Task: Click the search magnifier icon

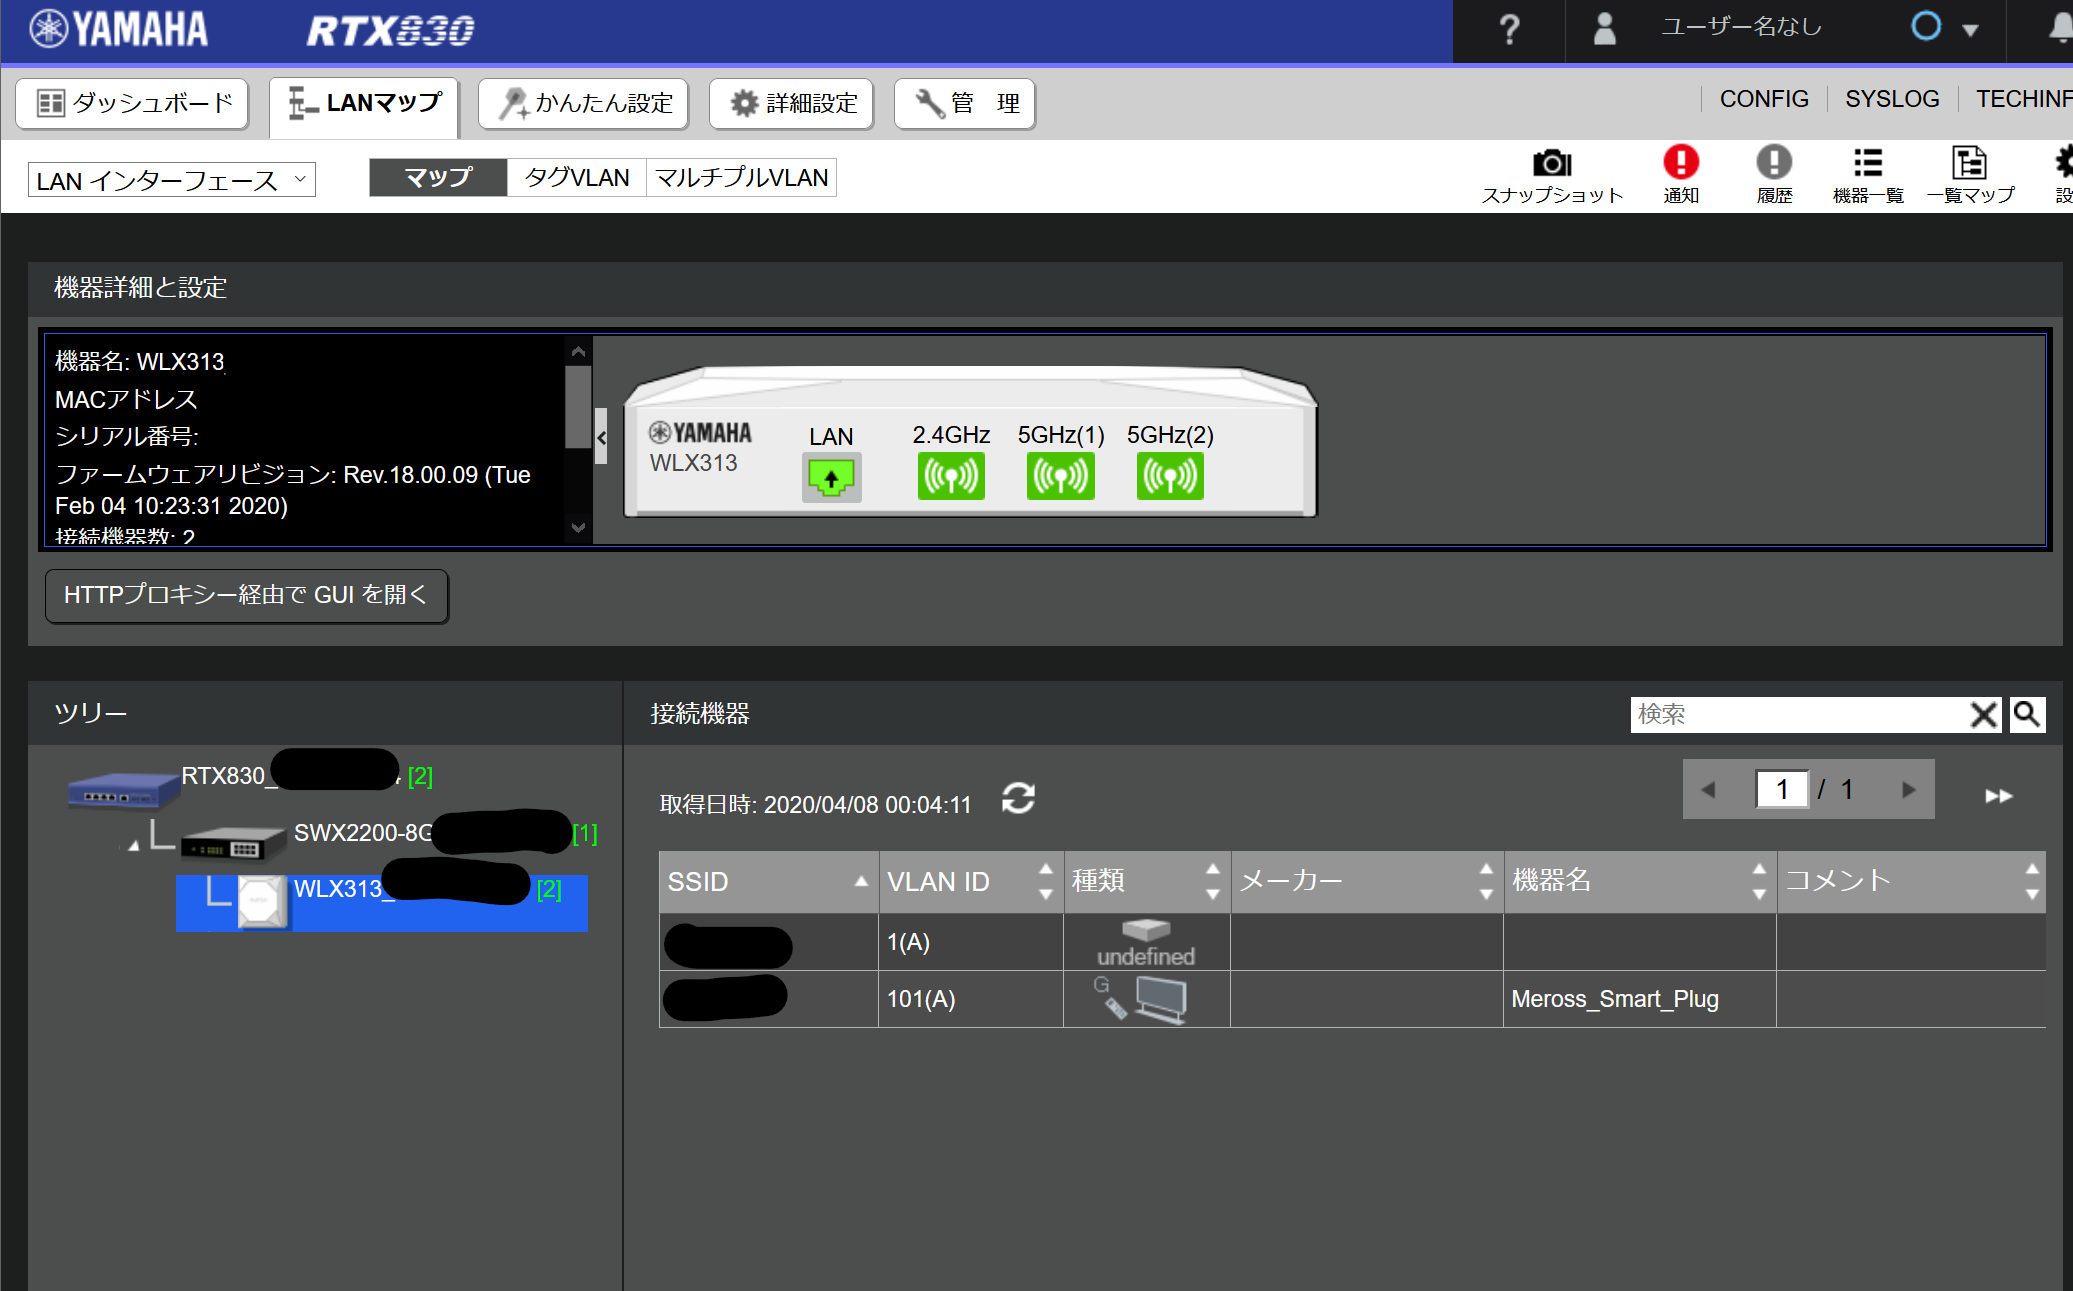Action: (x=2026, y=714)
